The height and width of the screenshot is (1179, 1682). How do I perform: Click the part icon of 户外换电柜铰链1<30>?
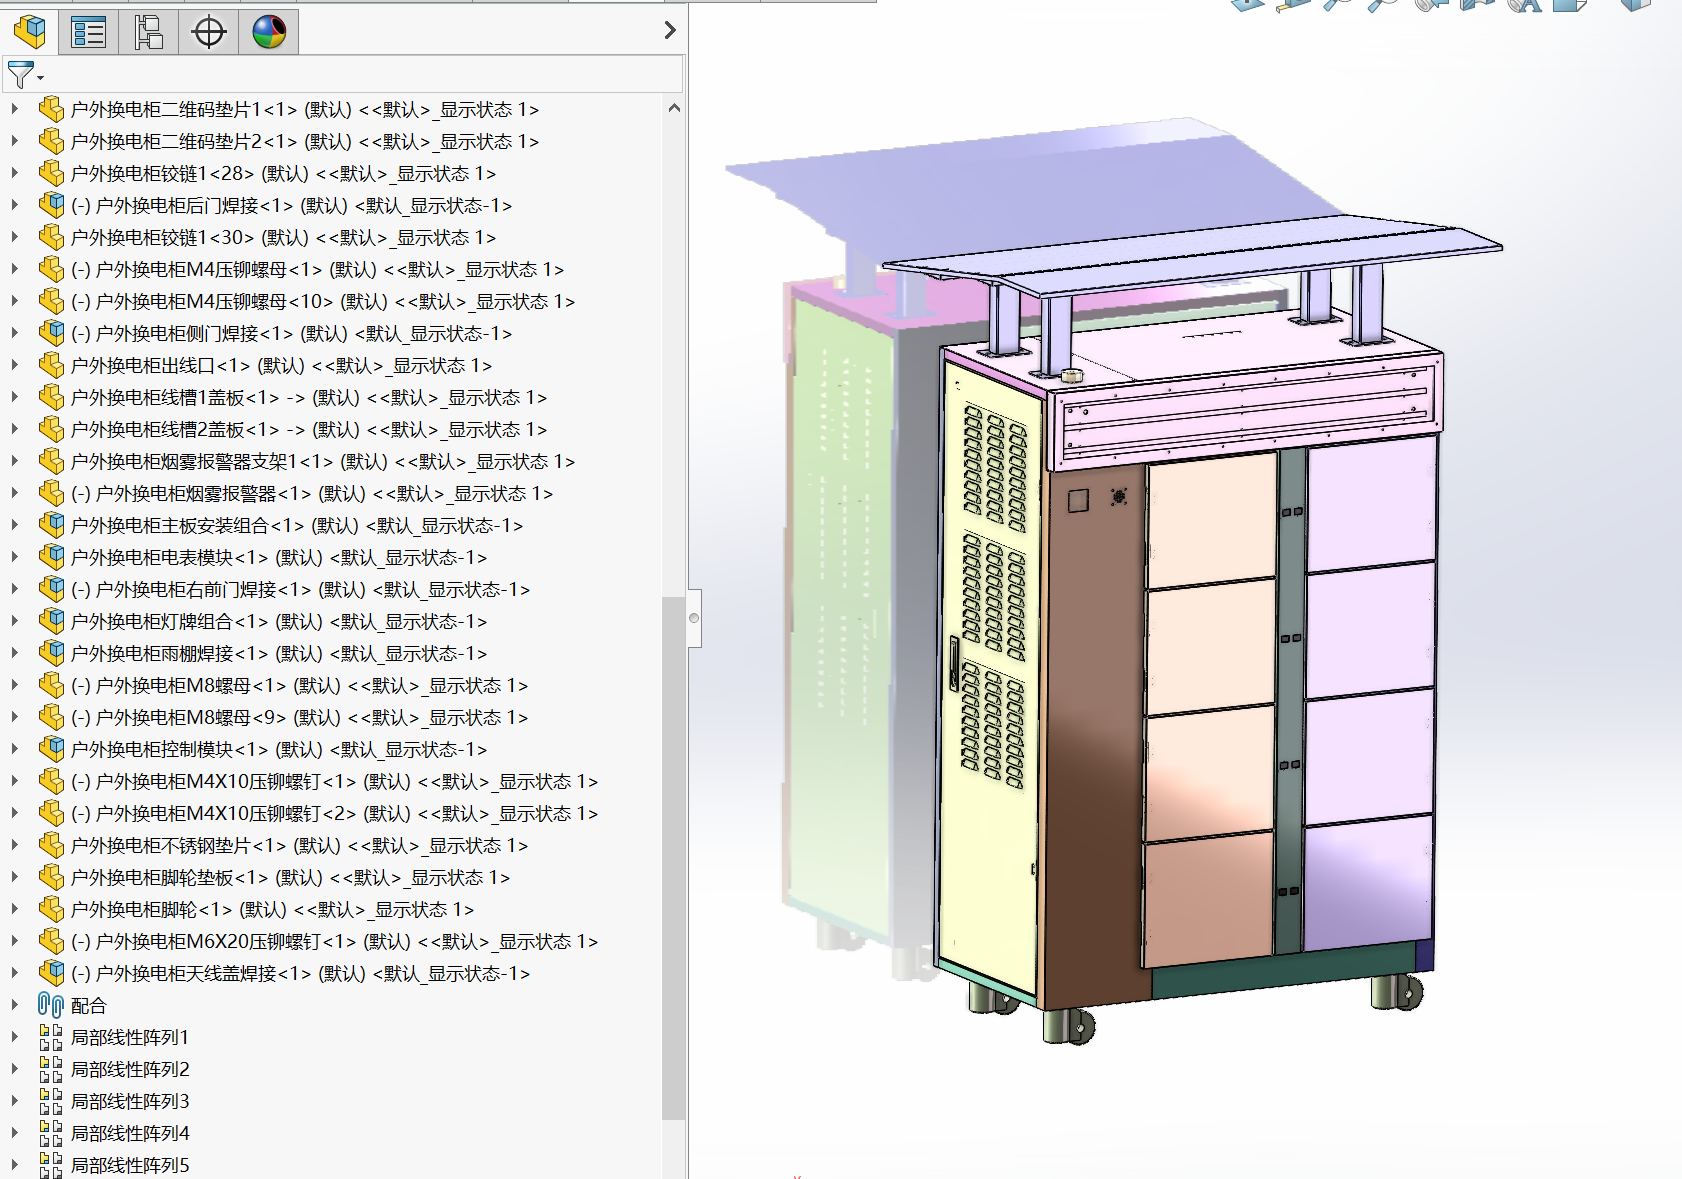pos(51,237)
